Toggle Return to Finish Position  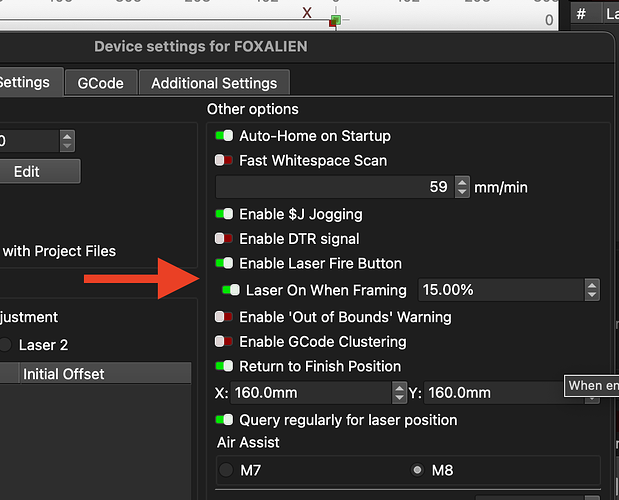pyautogui.click(x=224, y=366)
